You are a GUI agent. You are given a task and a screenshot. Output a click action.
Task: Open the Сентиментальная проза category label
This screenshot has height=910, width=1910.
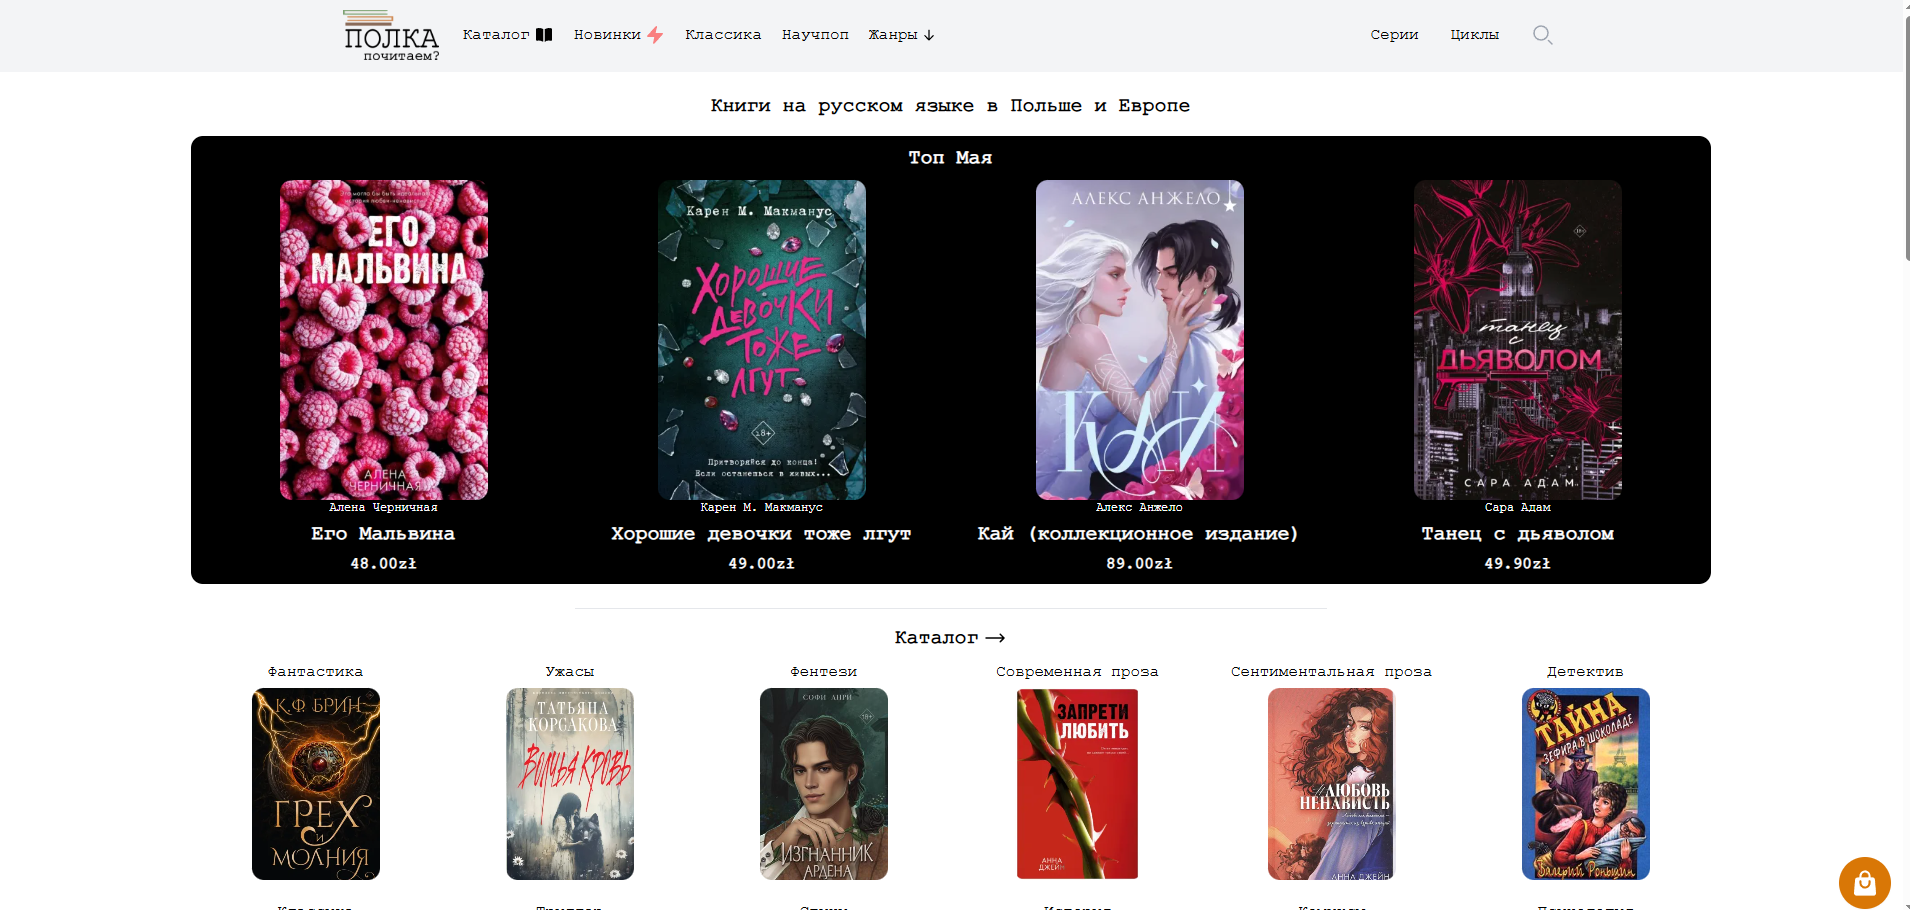click(1331, 672)
